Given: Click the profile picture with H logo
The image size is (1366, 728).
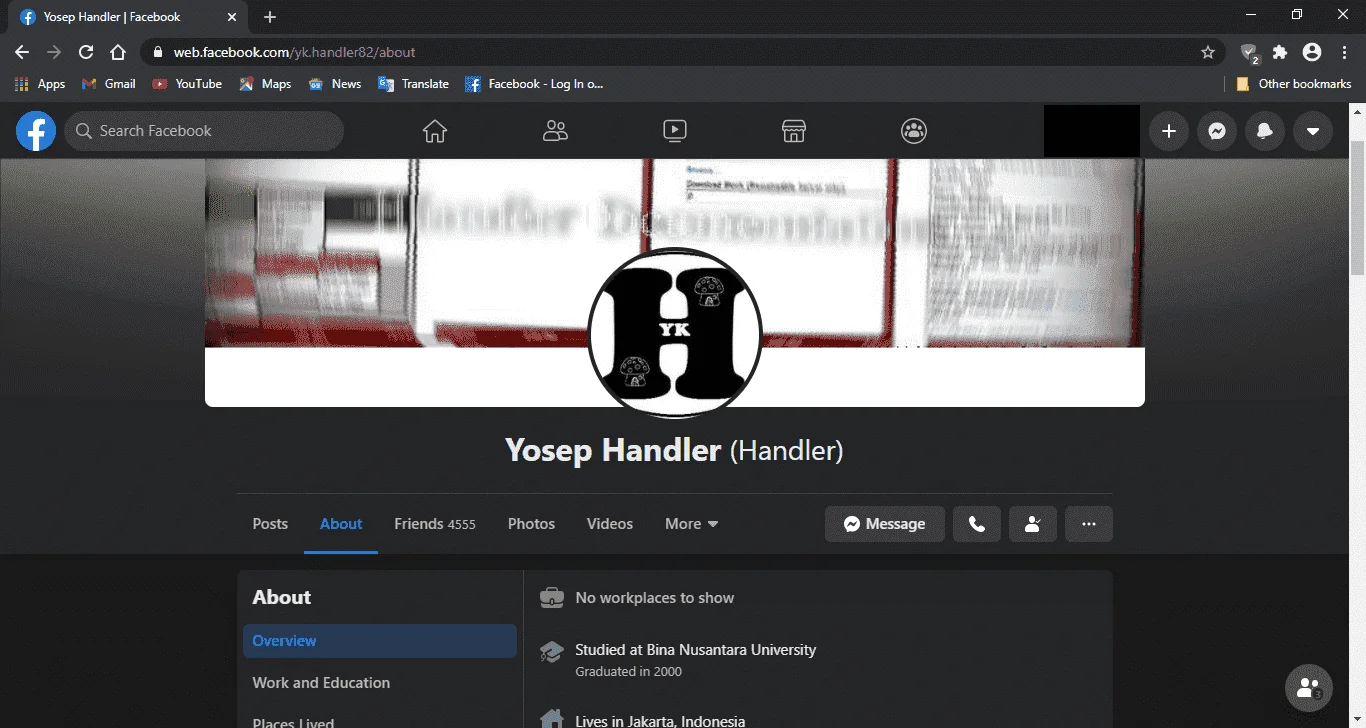Looking at the screenshot, I should pos(675,334).
